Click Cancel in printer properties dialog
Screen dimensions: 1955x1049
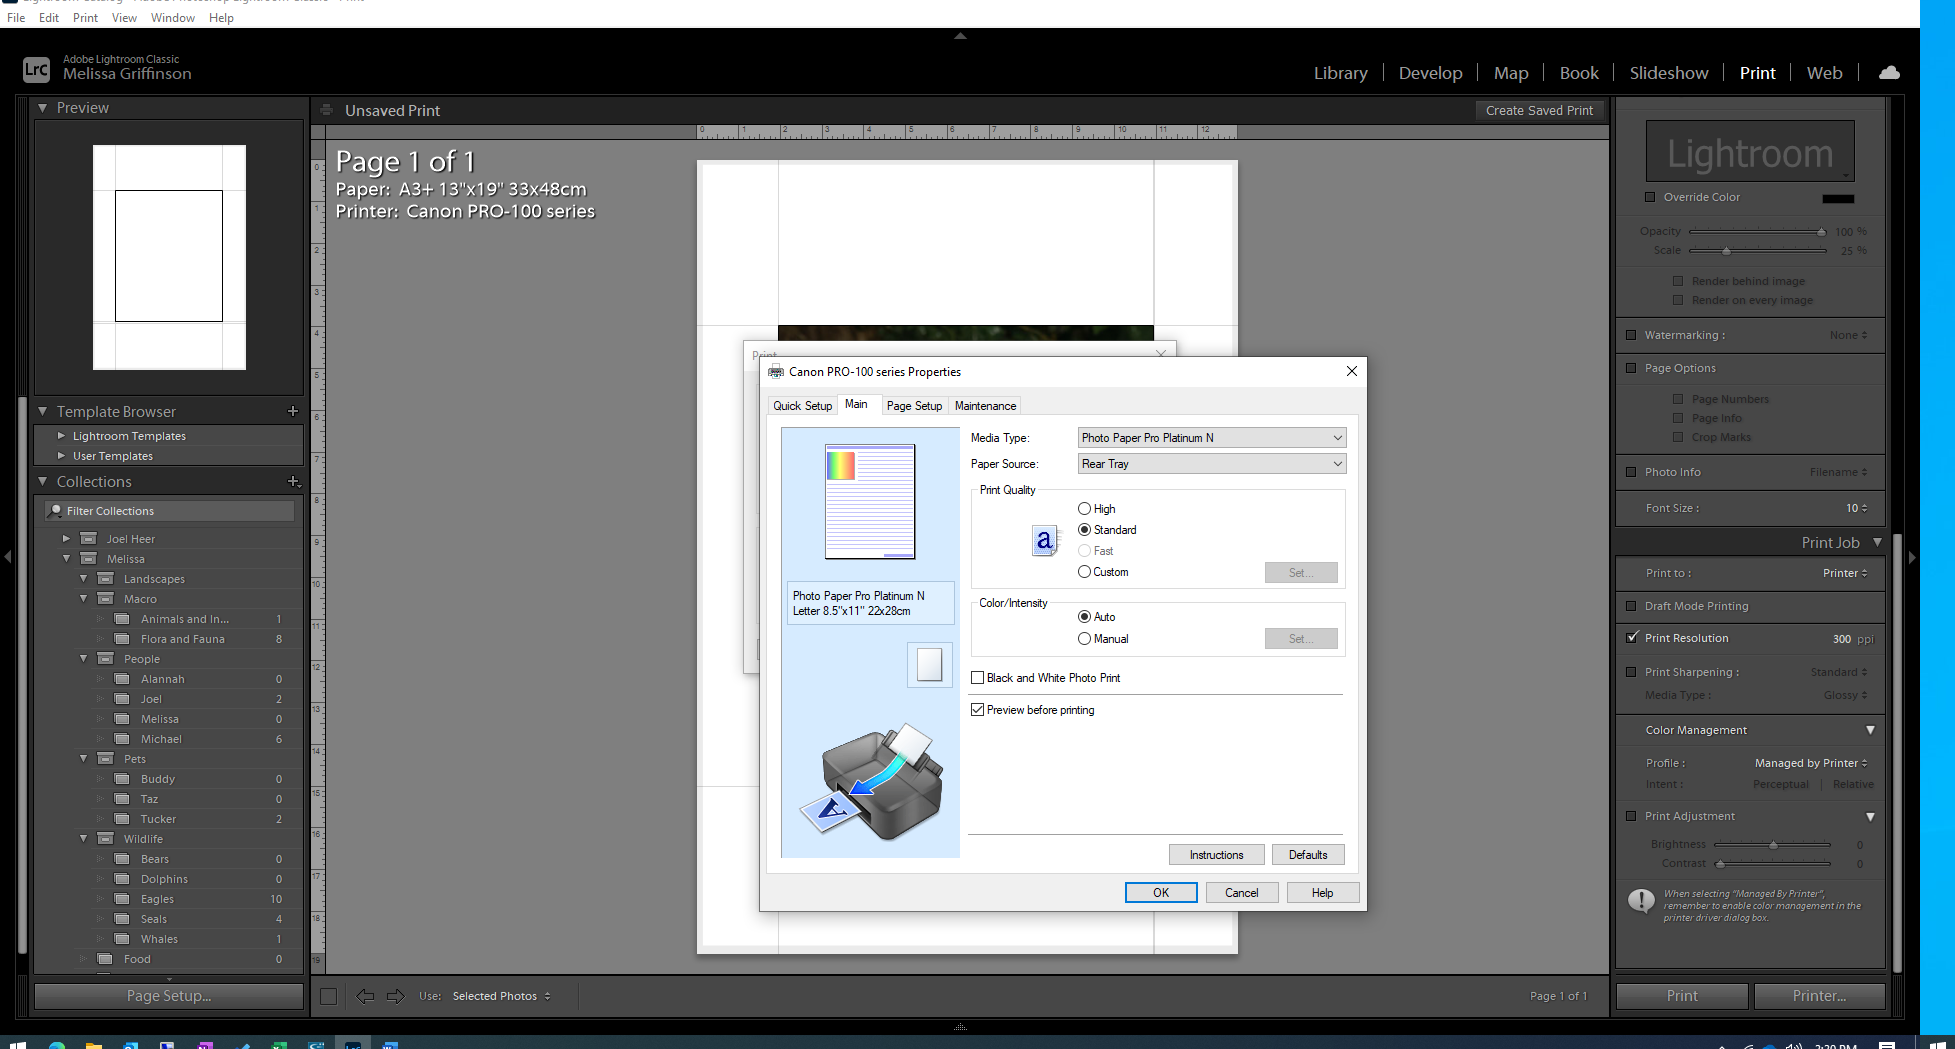tap(1242, 893)
